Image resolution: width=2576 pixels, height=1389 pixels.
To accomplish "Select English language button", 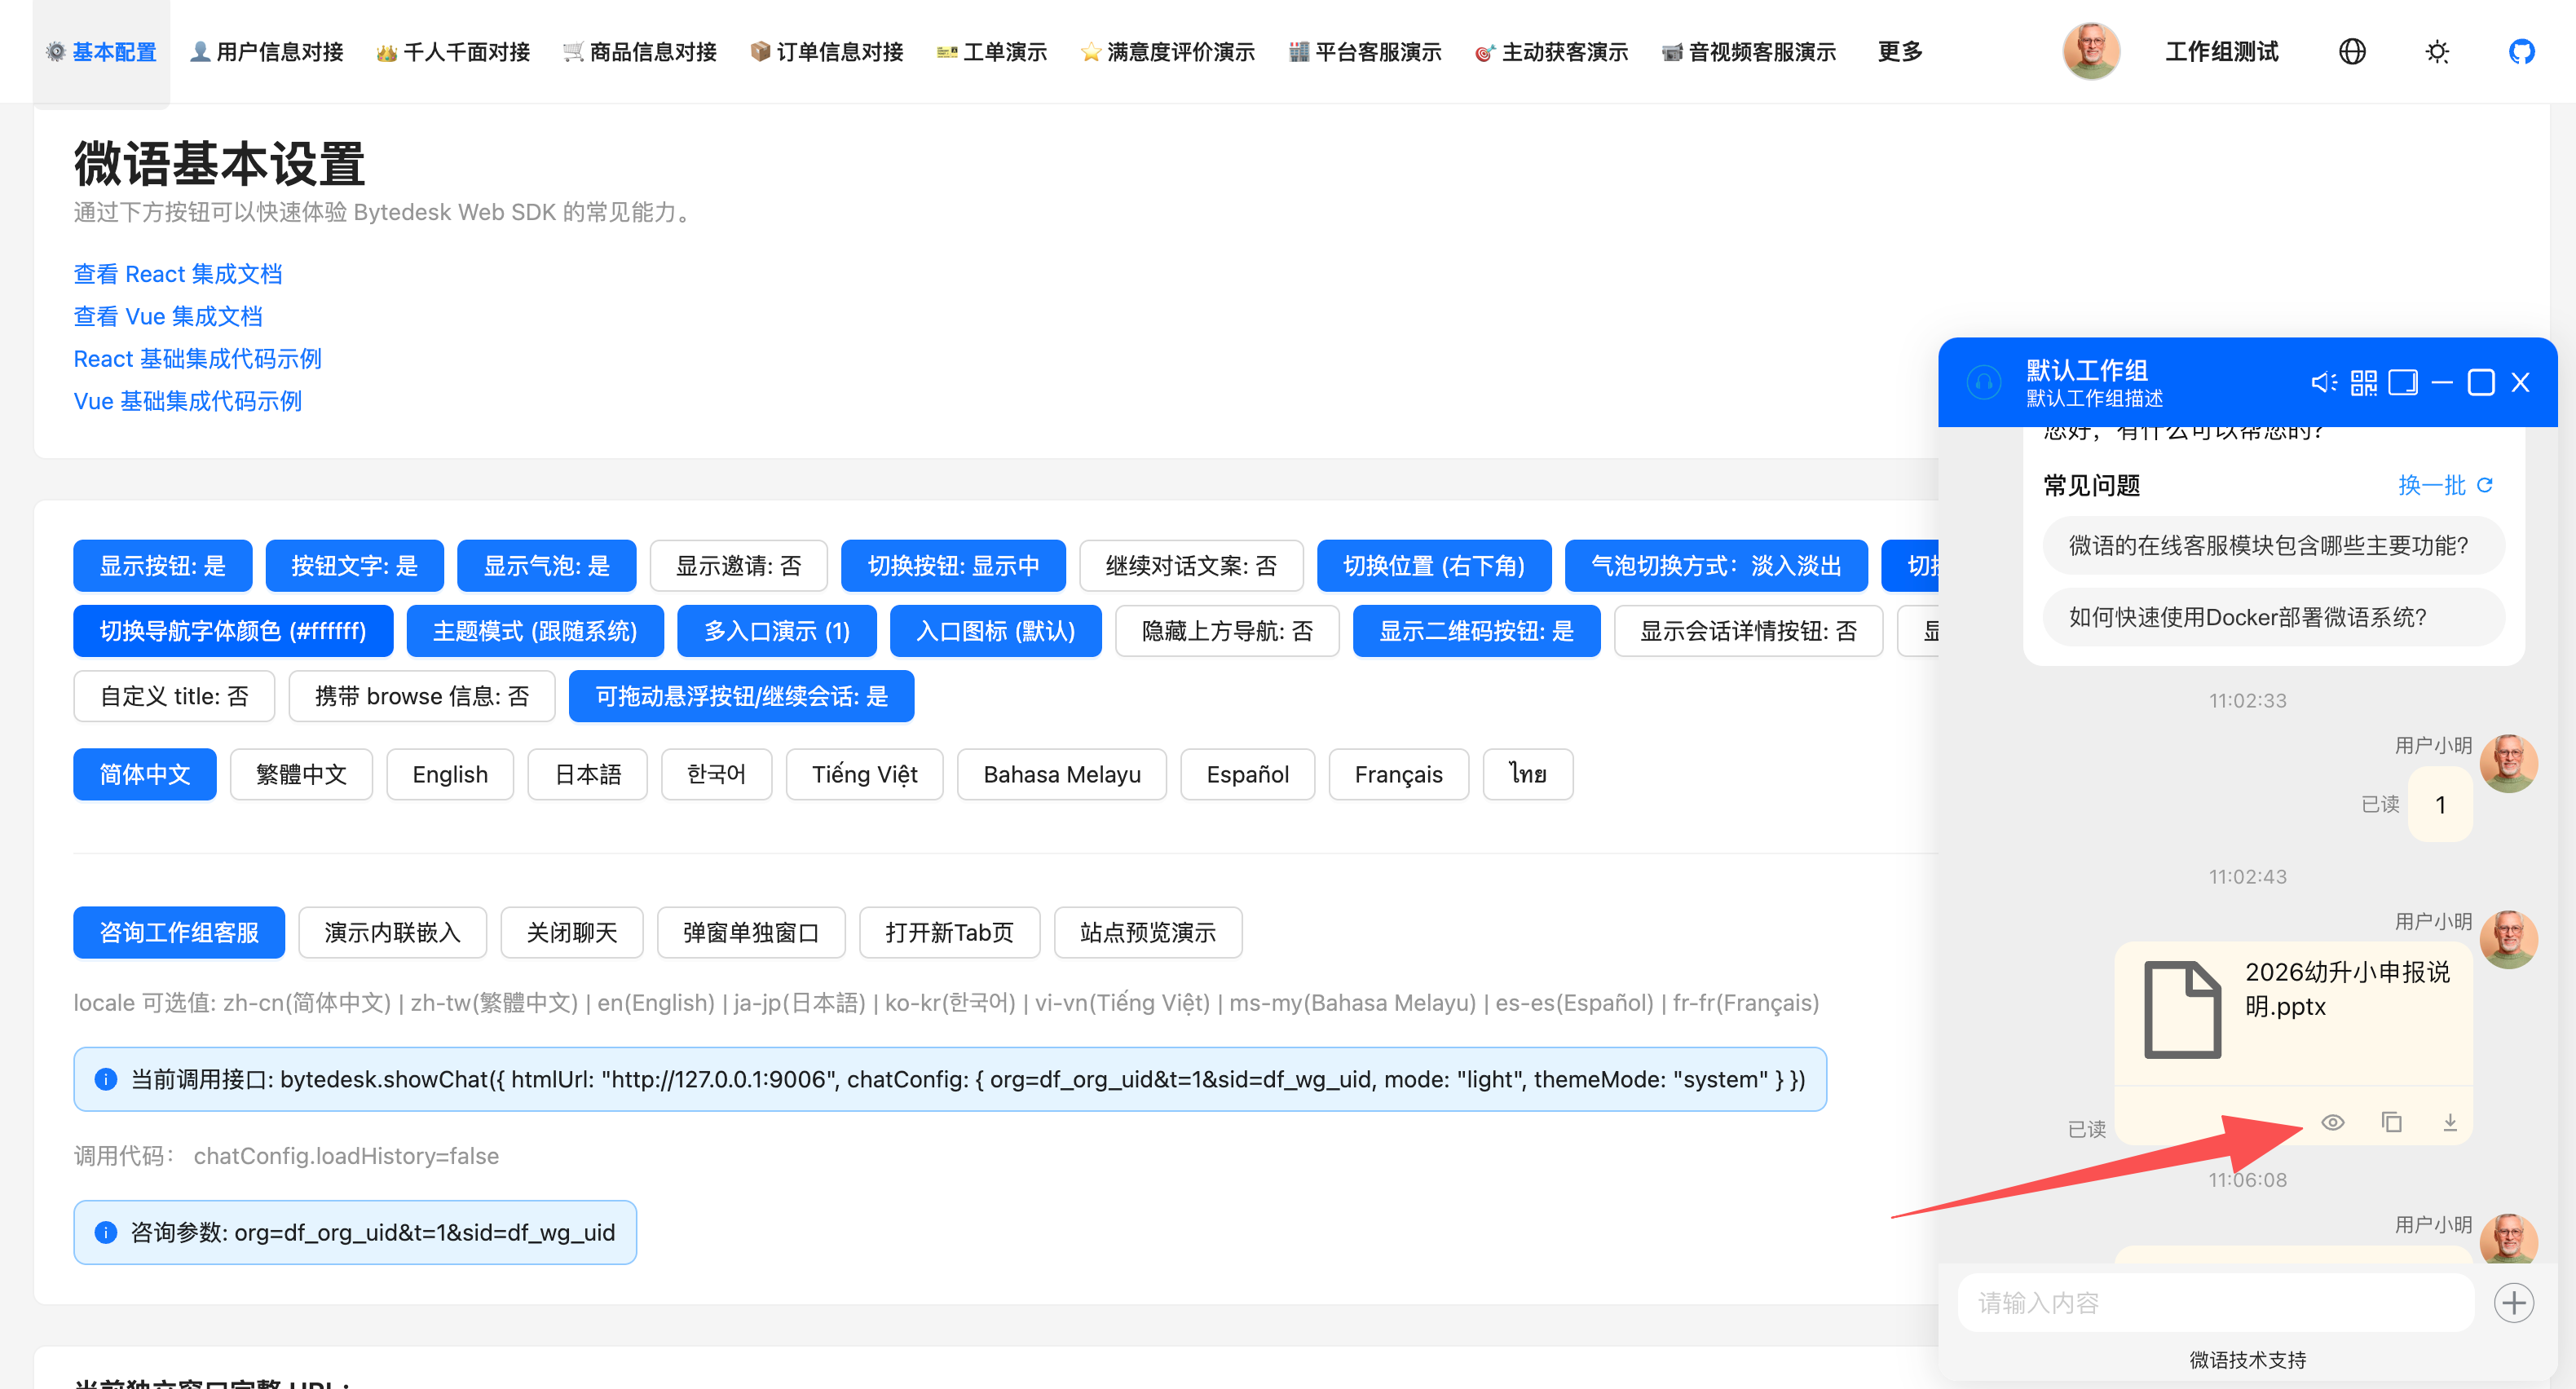I will click(450, 774).
